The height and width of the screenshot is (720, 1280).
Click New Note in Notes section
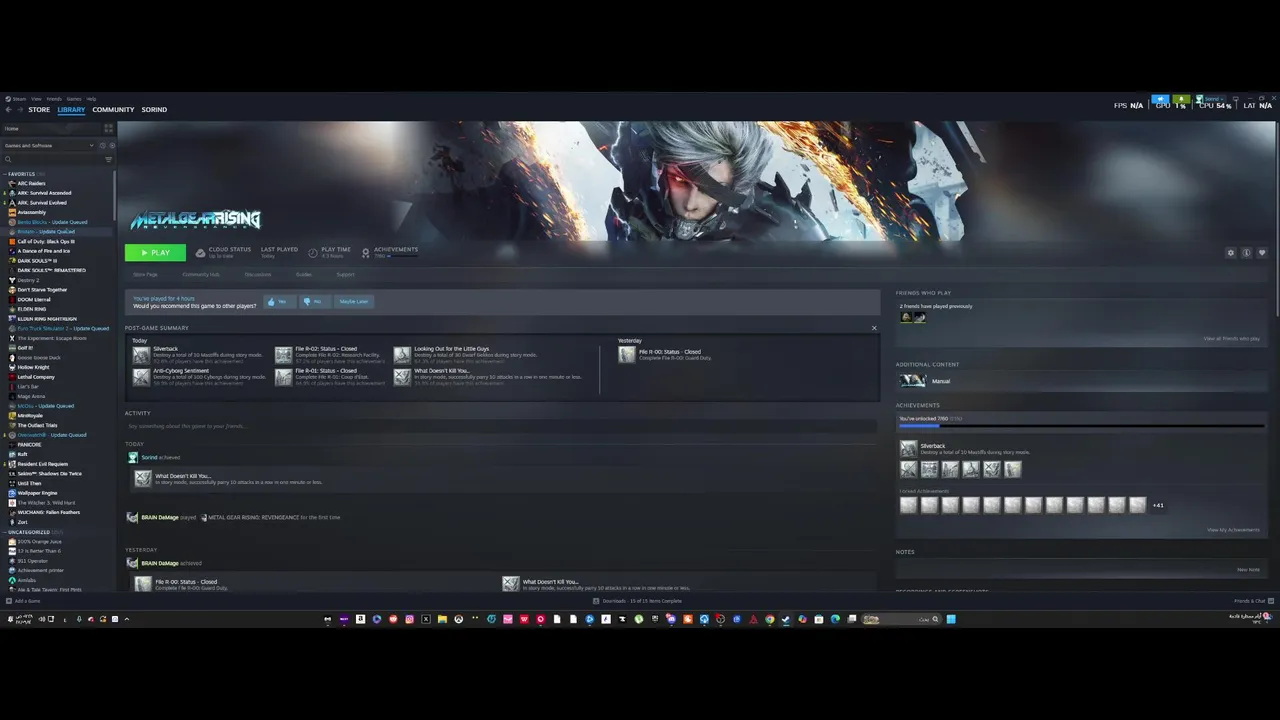tap(1248, 569)
